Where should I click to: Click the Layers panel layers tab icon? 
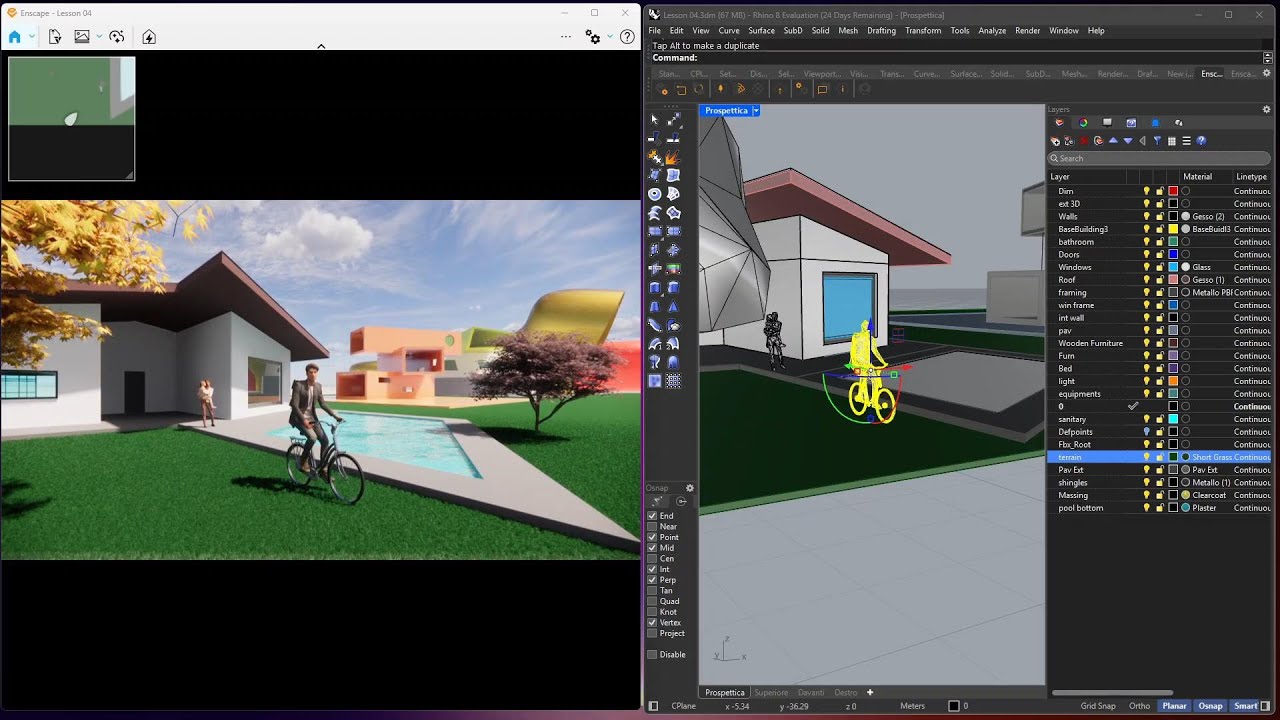point(1059,123)
